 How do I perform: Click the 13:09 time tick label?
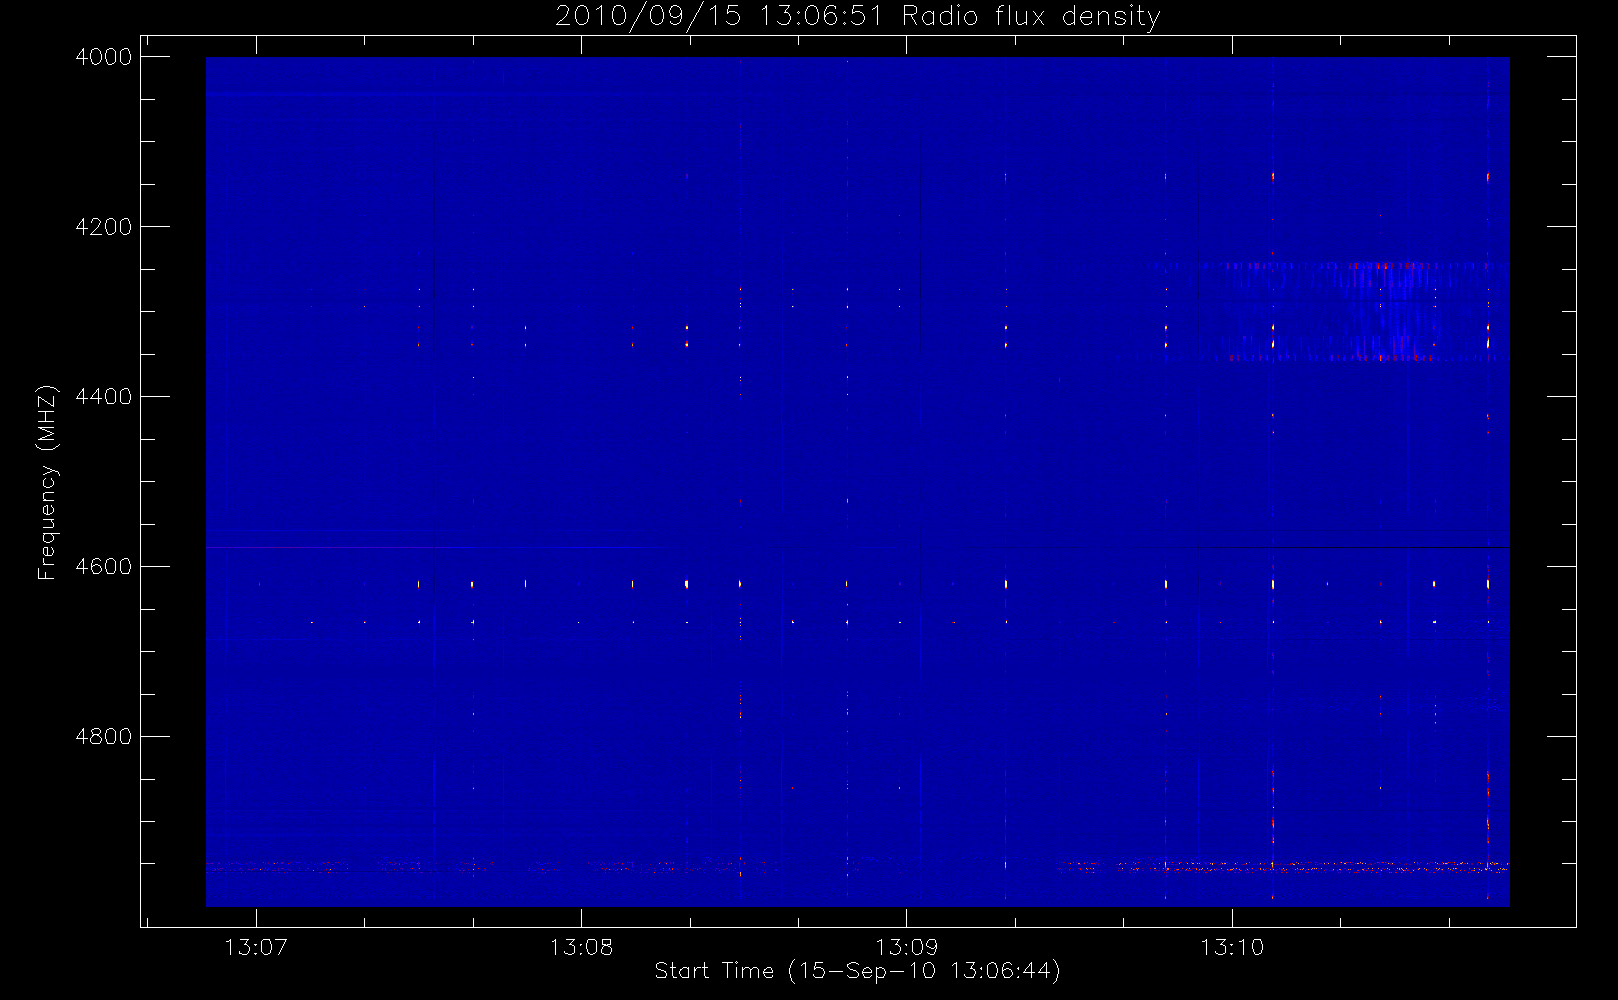pyautogui.click(x=906, y=947)
